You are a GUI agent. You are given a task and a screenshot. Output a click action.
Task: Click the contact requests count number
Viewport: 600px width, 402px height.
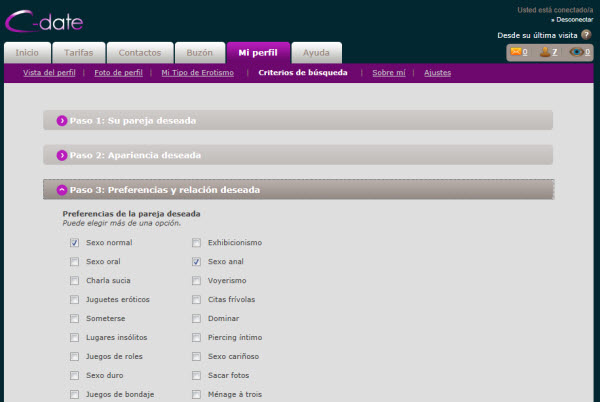pos(554,52)
